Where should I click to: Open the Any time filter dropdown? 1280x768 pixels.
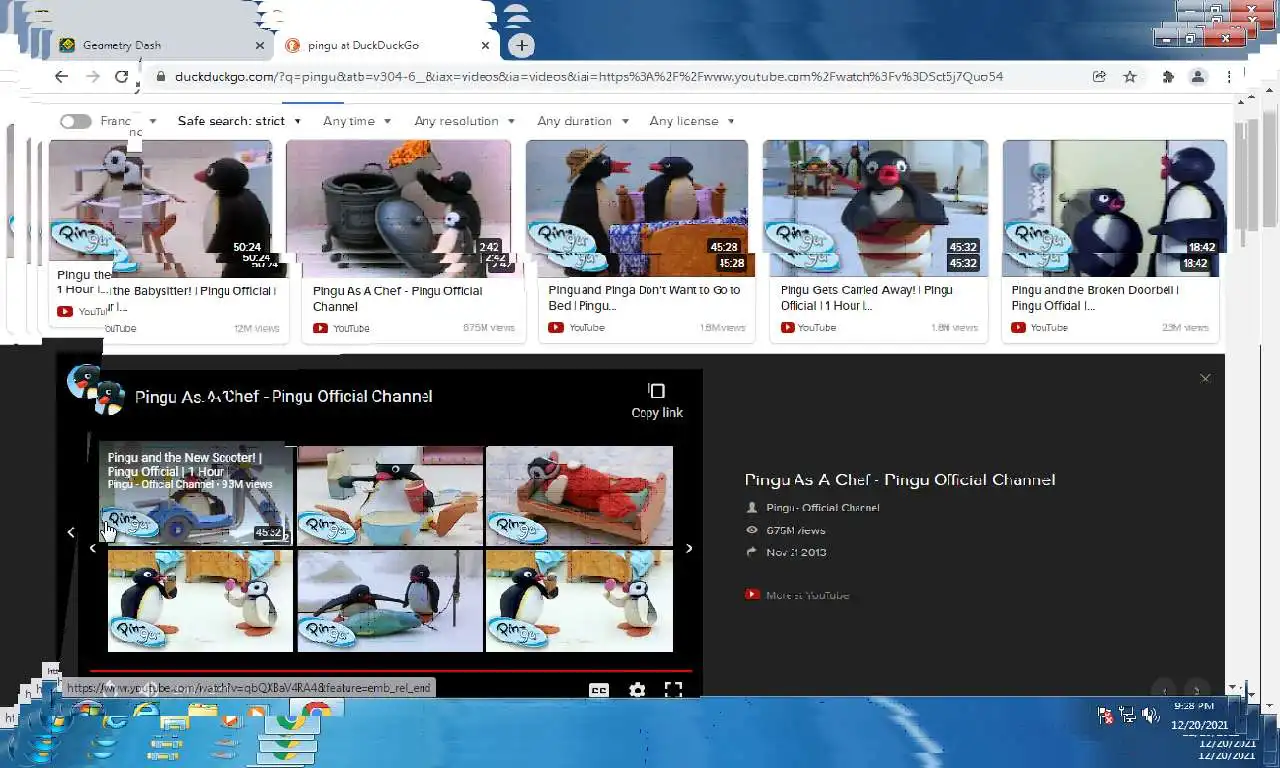click(x=357, y=121)
